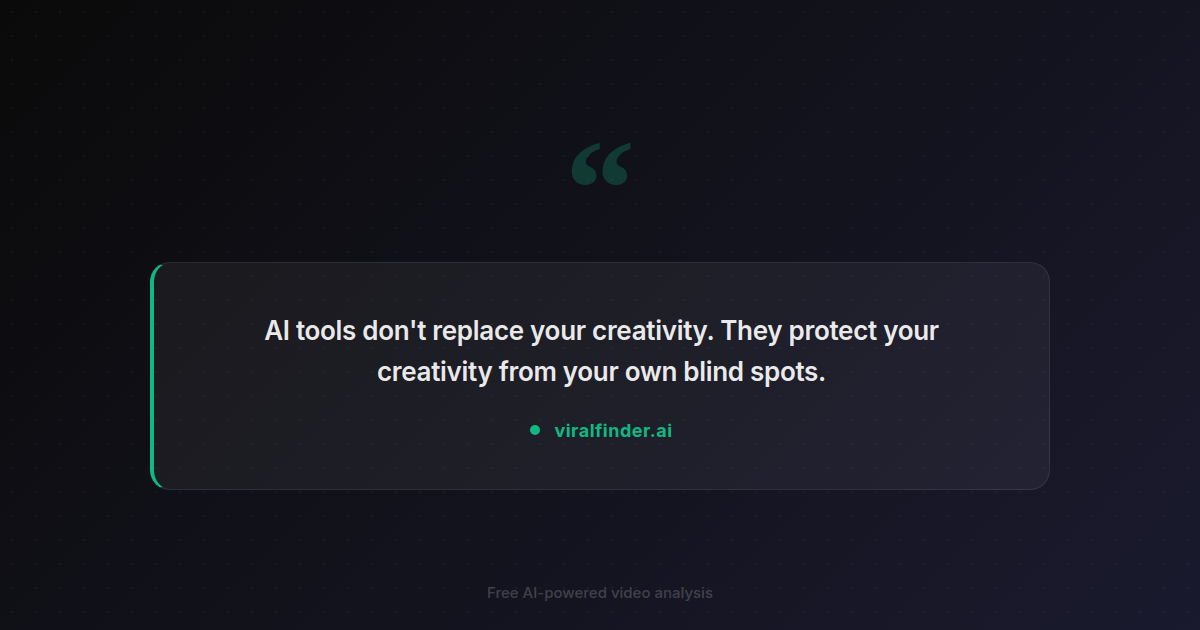This screenshot has height=630, width=1200.
Task: Click the word "tools" in the quote
Action: [x=324, y=331]
